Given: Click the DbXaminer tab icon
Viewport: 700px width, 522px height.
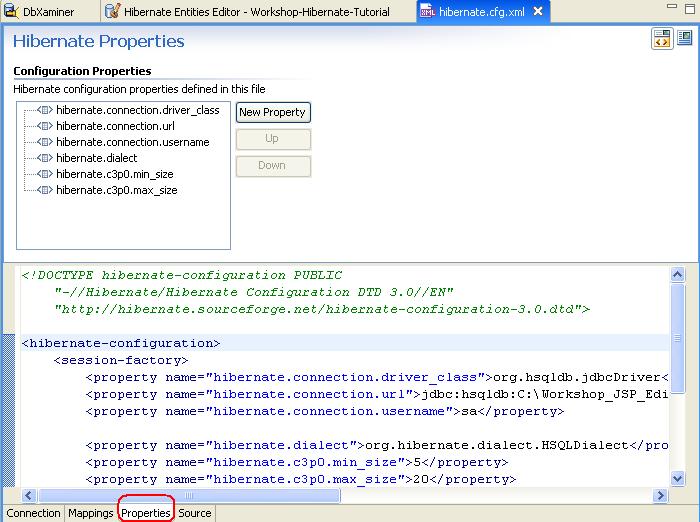Looking at the screenshot, I should coord(11,11).
